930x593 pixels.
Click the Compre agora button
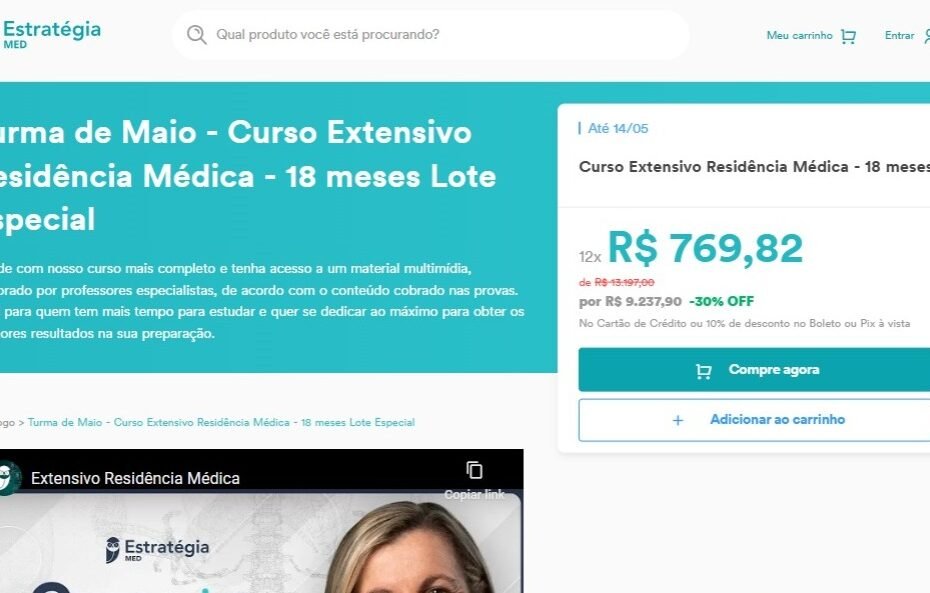pos(754,369)
